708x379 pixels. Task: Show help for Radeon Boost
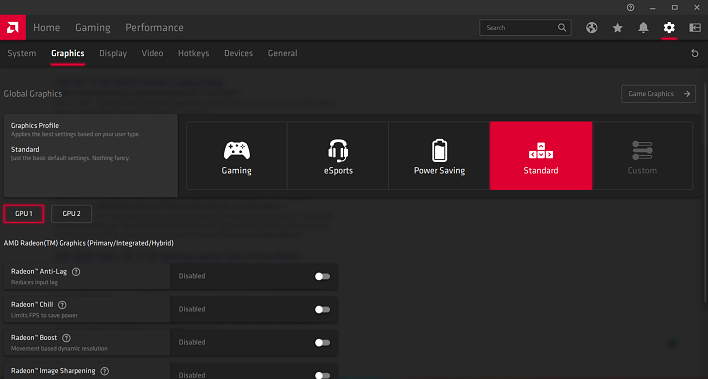[x=66, y=338]
